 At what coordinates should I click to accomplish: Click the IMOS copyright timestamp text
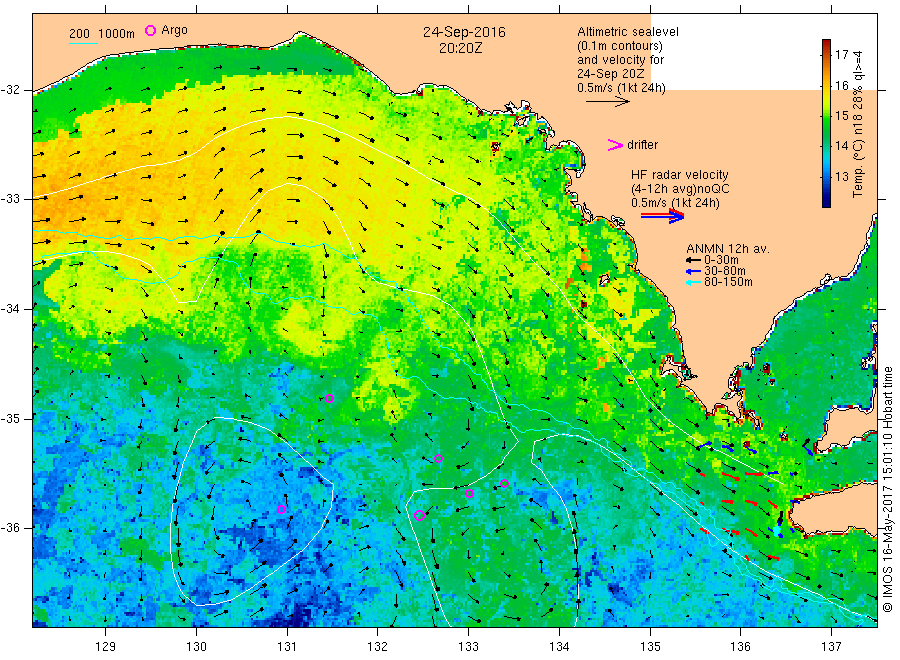(888, 490)
